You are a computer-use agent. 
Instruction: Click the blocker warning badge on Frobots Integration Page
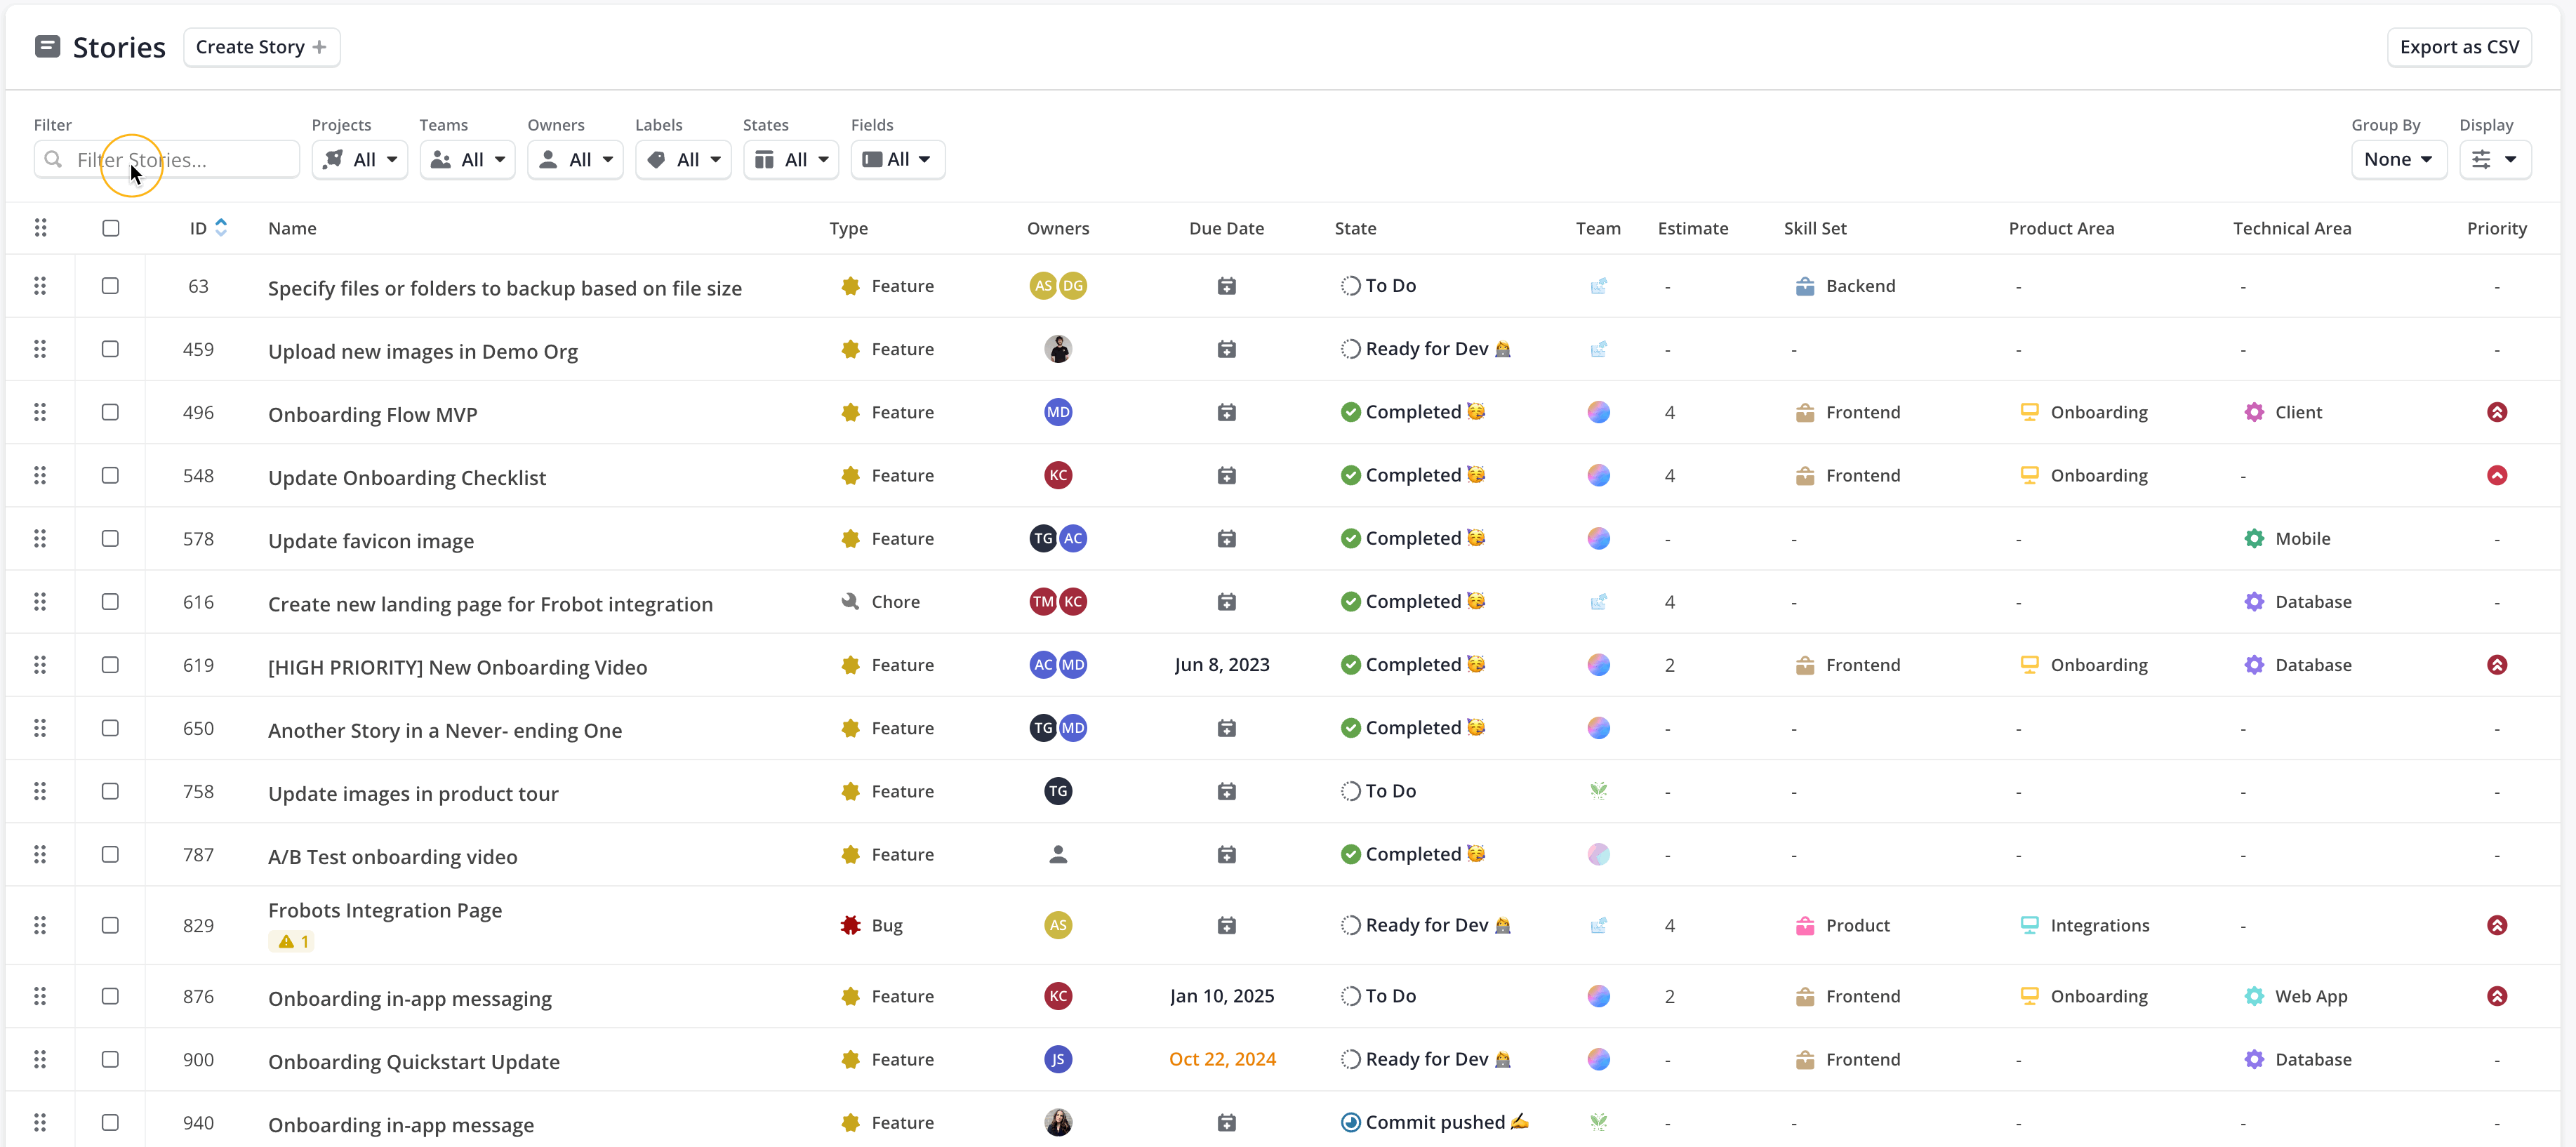pyautogui.click(x=291, y=941)
